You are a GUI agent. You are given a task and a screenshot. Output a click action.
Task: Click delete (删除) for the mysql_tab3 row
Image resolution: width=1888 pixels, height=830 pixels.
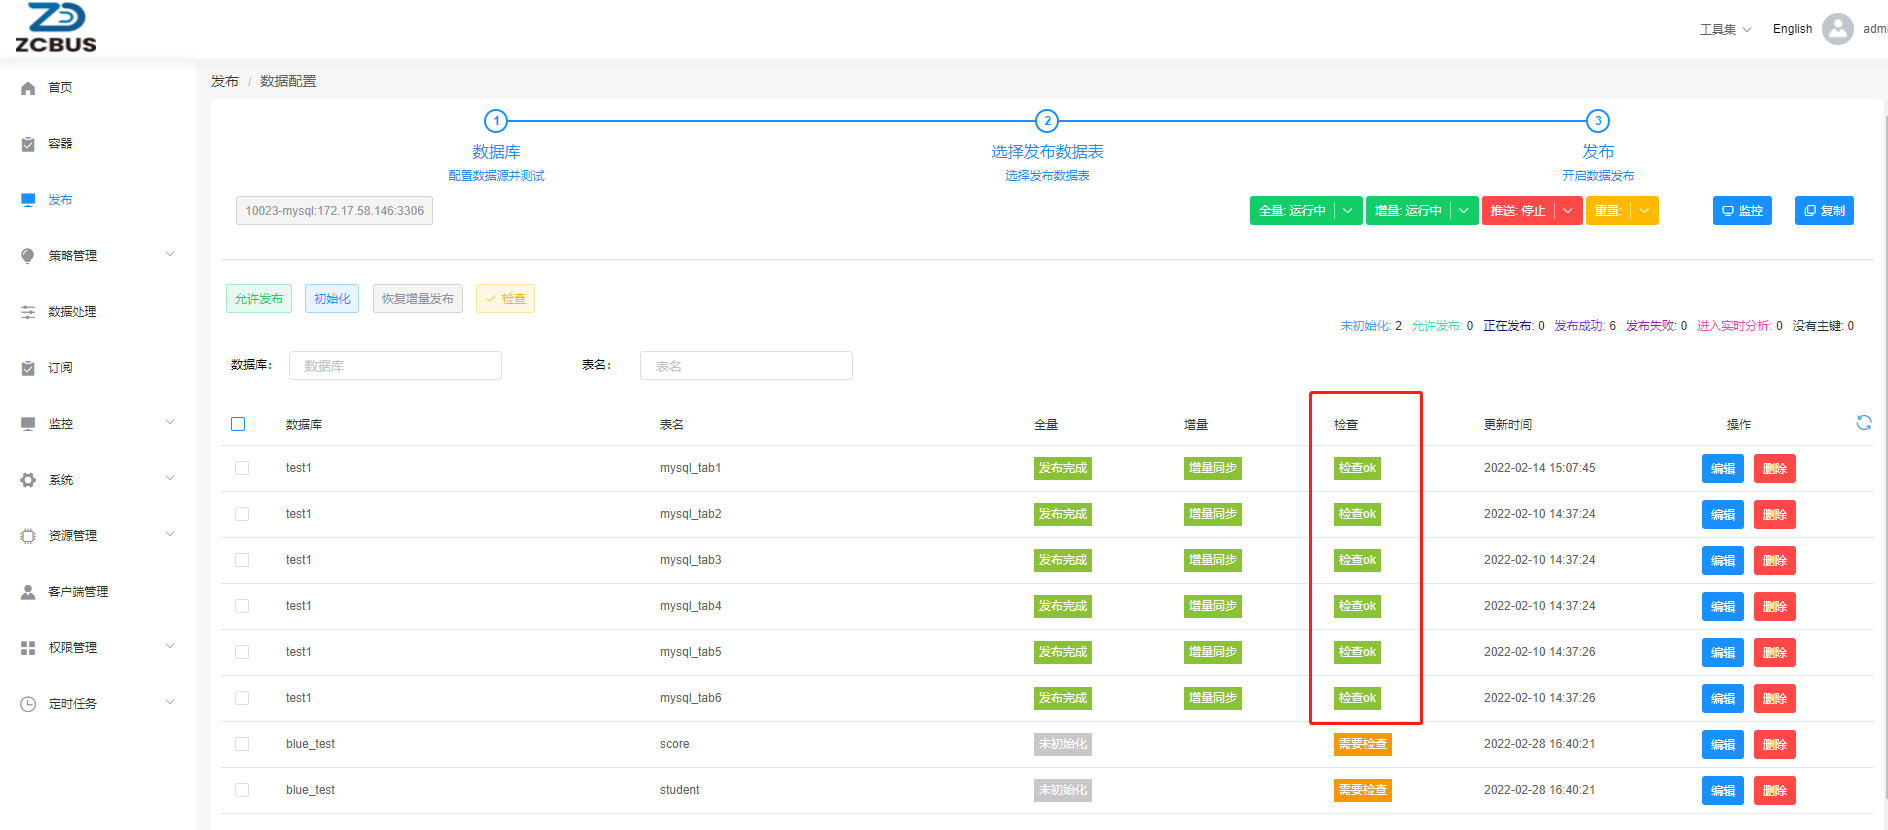click(x=1774, y=560)
